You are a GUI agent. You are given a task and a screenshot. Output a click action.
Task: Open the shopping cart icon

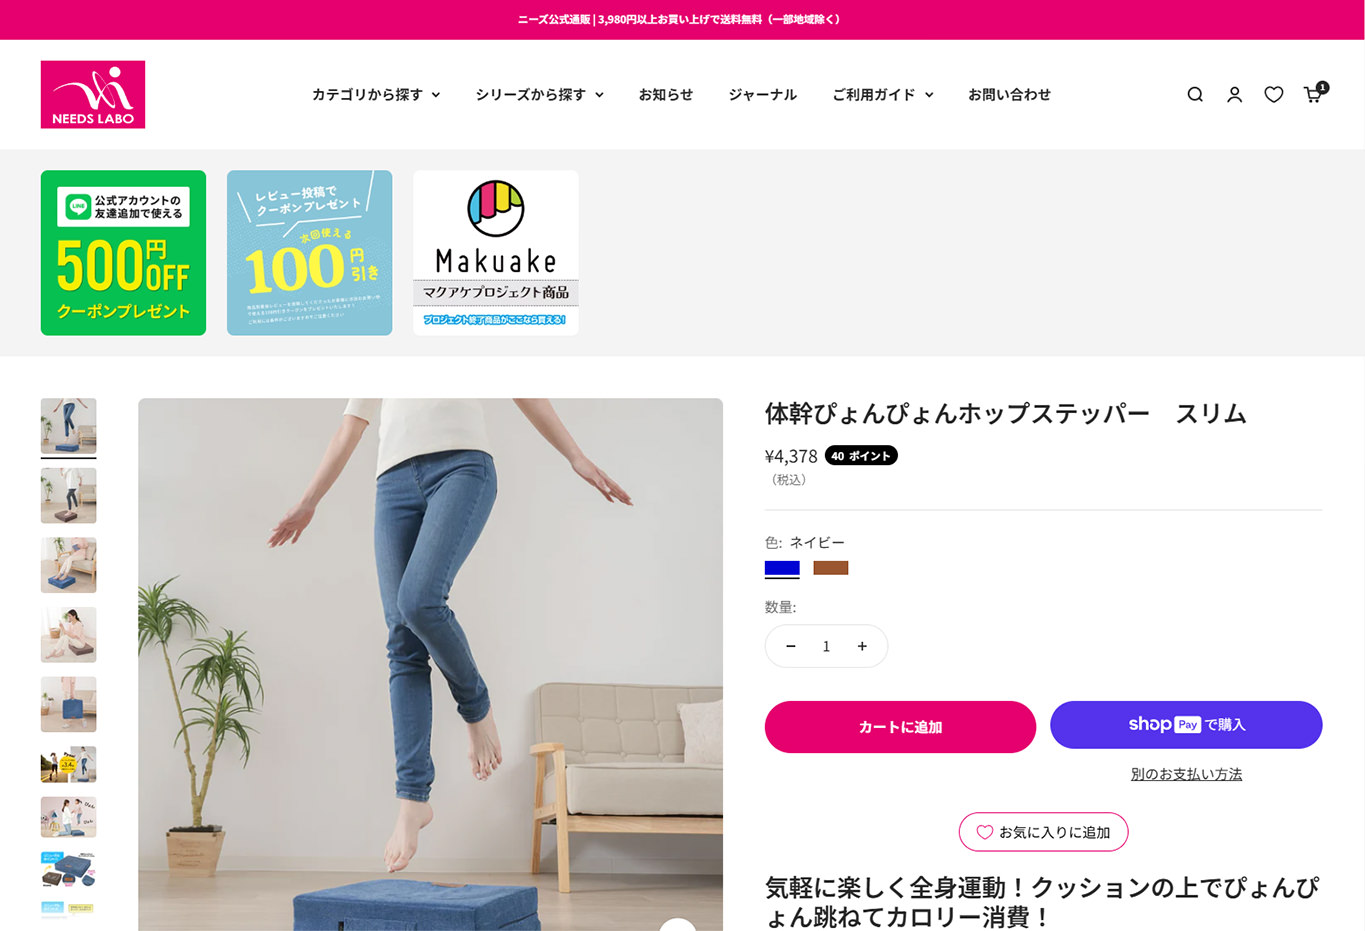coord(1314,94)
